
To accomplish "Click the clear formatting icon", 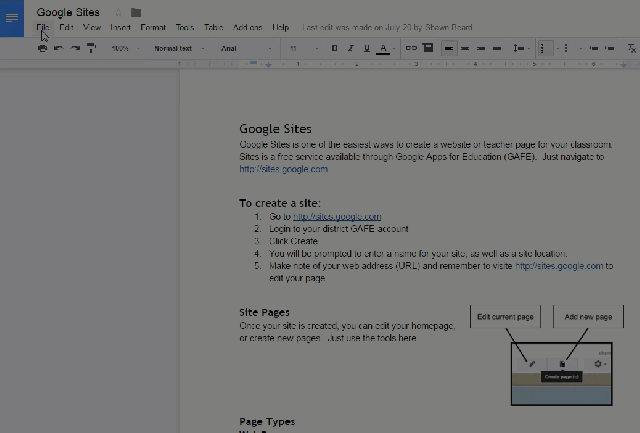I will (631, 48).
